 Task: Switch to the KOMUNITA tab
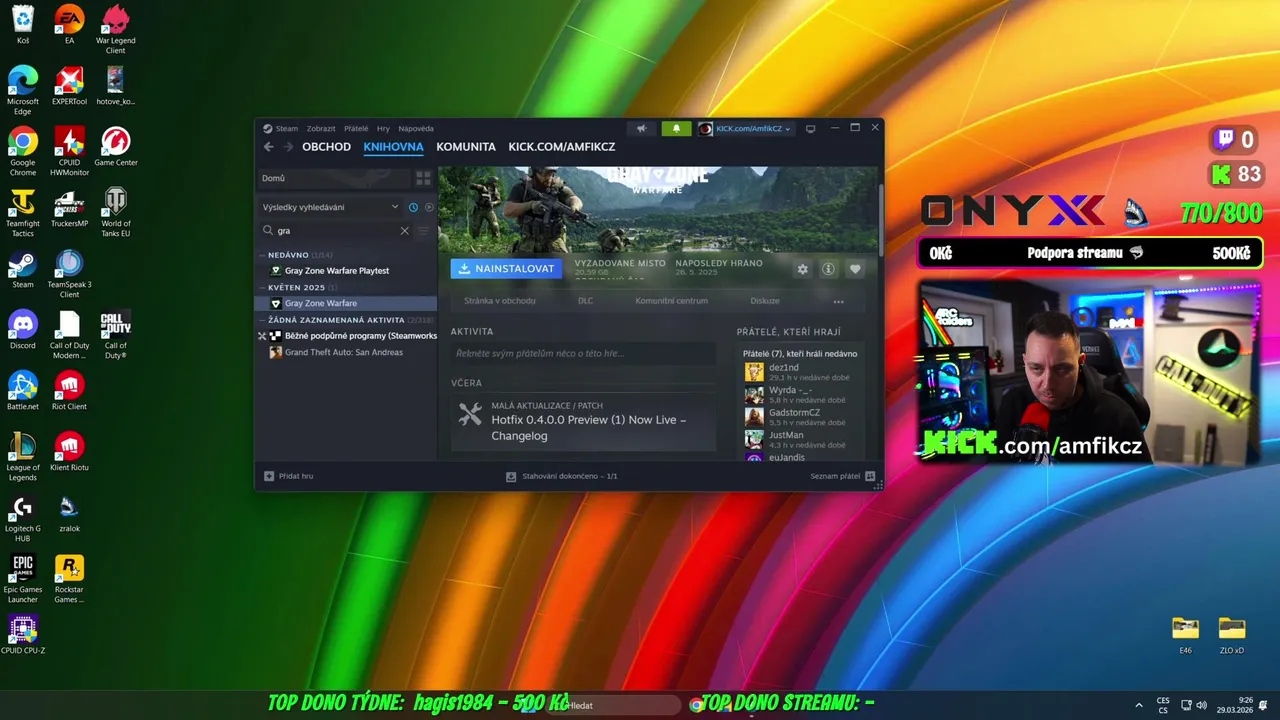pyautogui.click(x=466, y=147)
